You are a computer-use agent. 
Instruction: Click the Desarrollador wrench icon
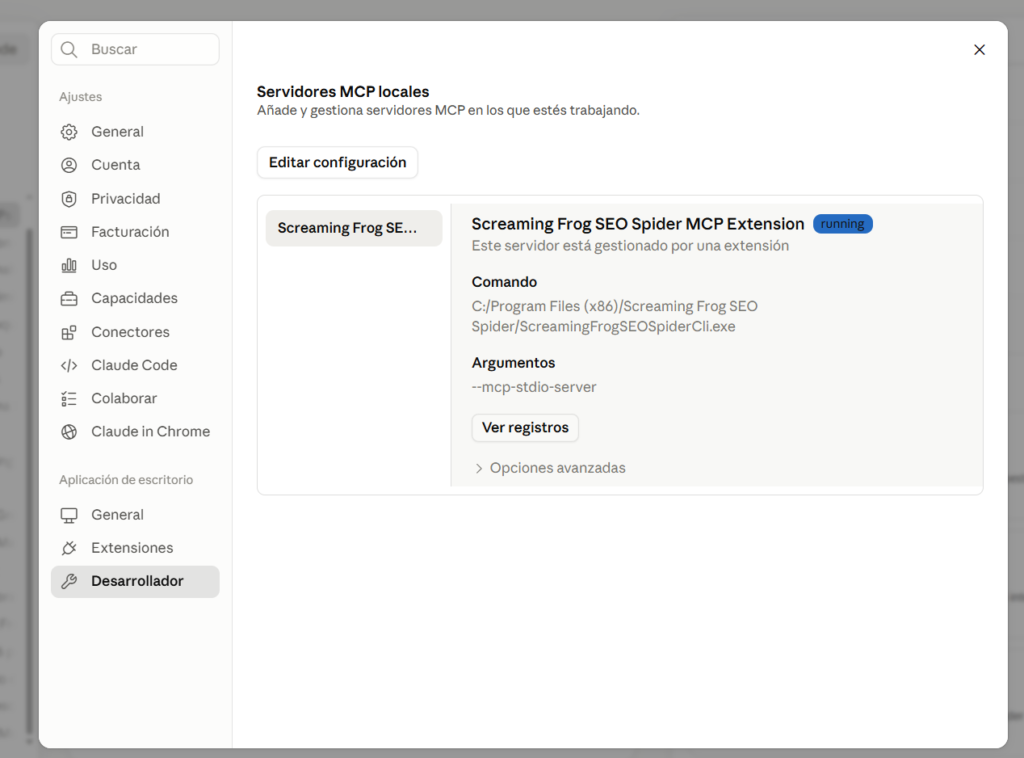[69, 581]
